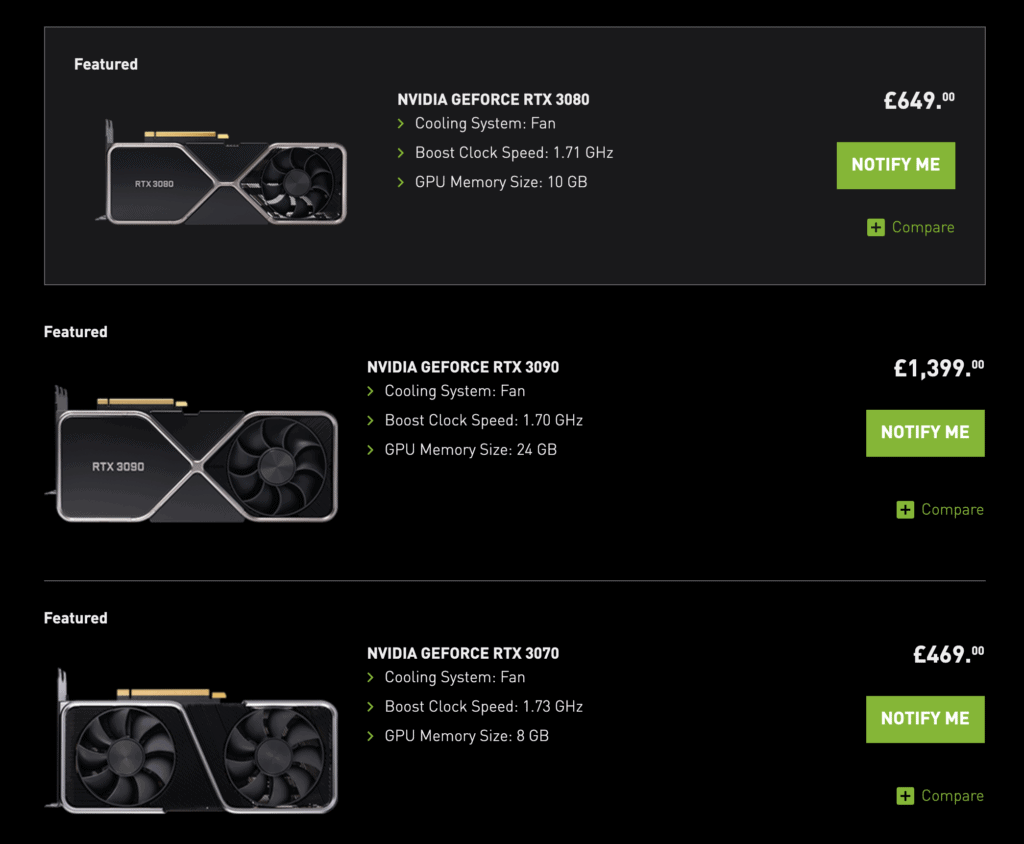
Task: Click the chevron before 1.73 GHz Boost Clock Speed
Action: 371,707
